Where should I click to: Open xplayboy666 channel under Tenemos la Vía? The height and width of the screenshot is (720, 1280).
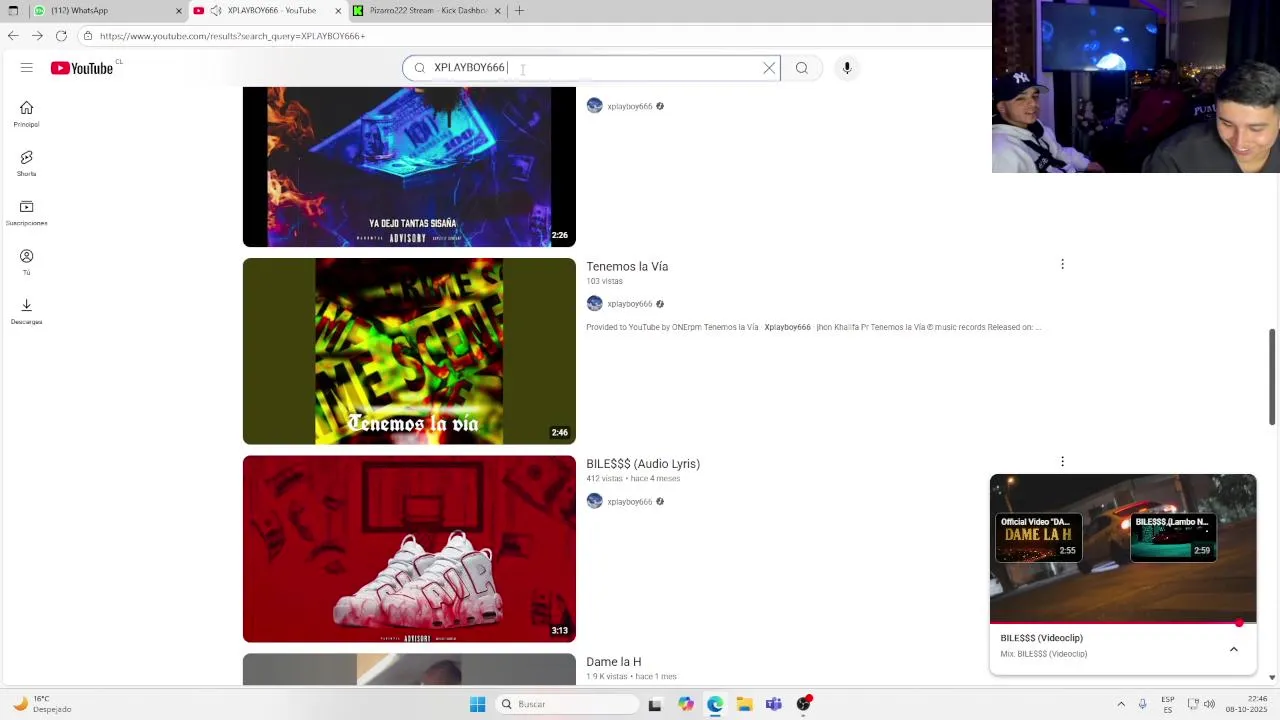coord(629,304)
